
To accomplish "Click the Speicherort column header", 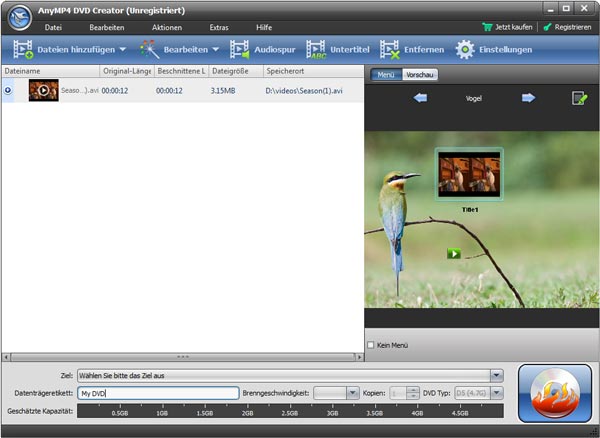I will (313, 71).
